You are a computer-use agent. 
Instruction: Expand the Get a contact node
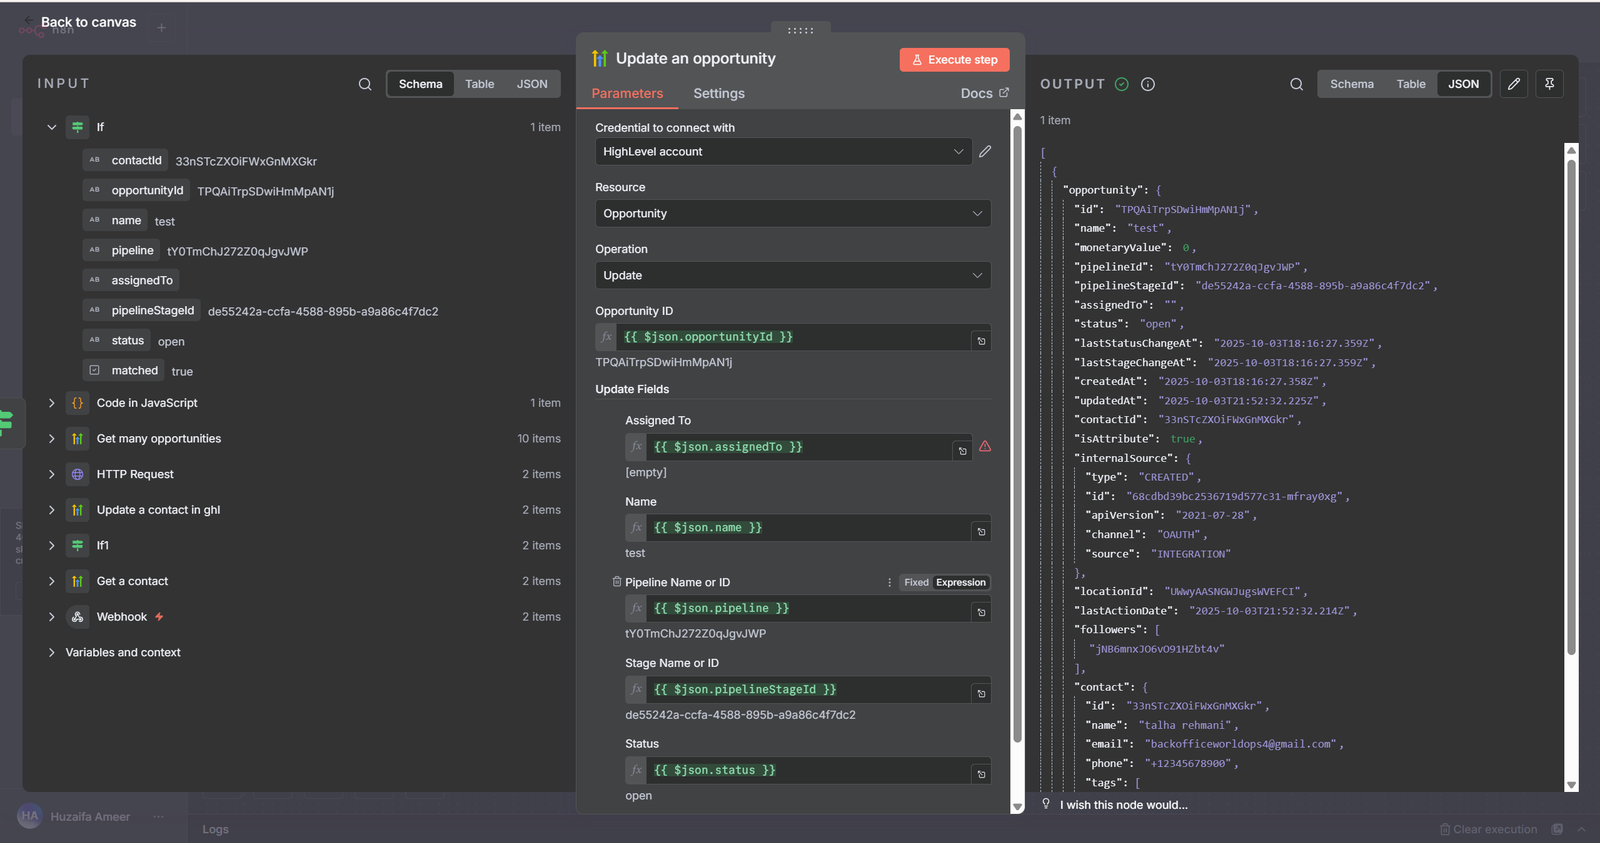[52, 581]
